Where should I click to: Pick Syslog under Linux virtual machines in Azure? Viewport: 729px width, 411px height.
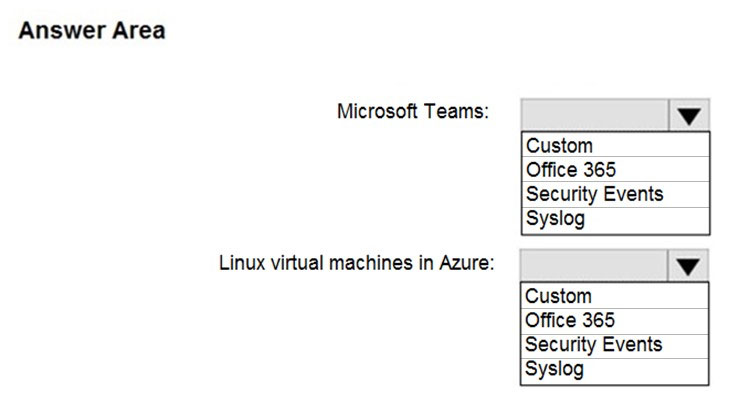[615, 371]
